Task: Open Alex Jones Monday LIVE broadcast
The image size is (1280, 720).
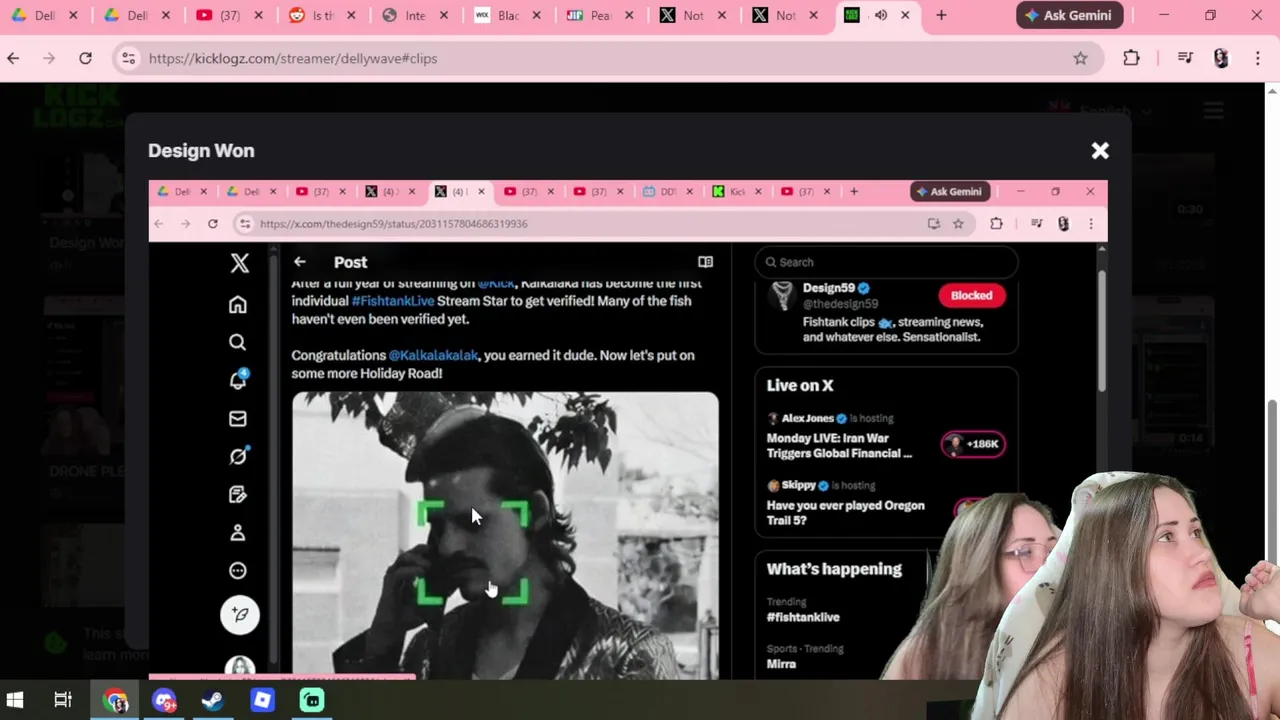Action: click(x=840, y=445)
